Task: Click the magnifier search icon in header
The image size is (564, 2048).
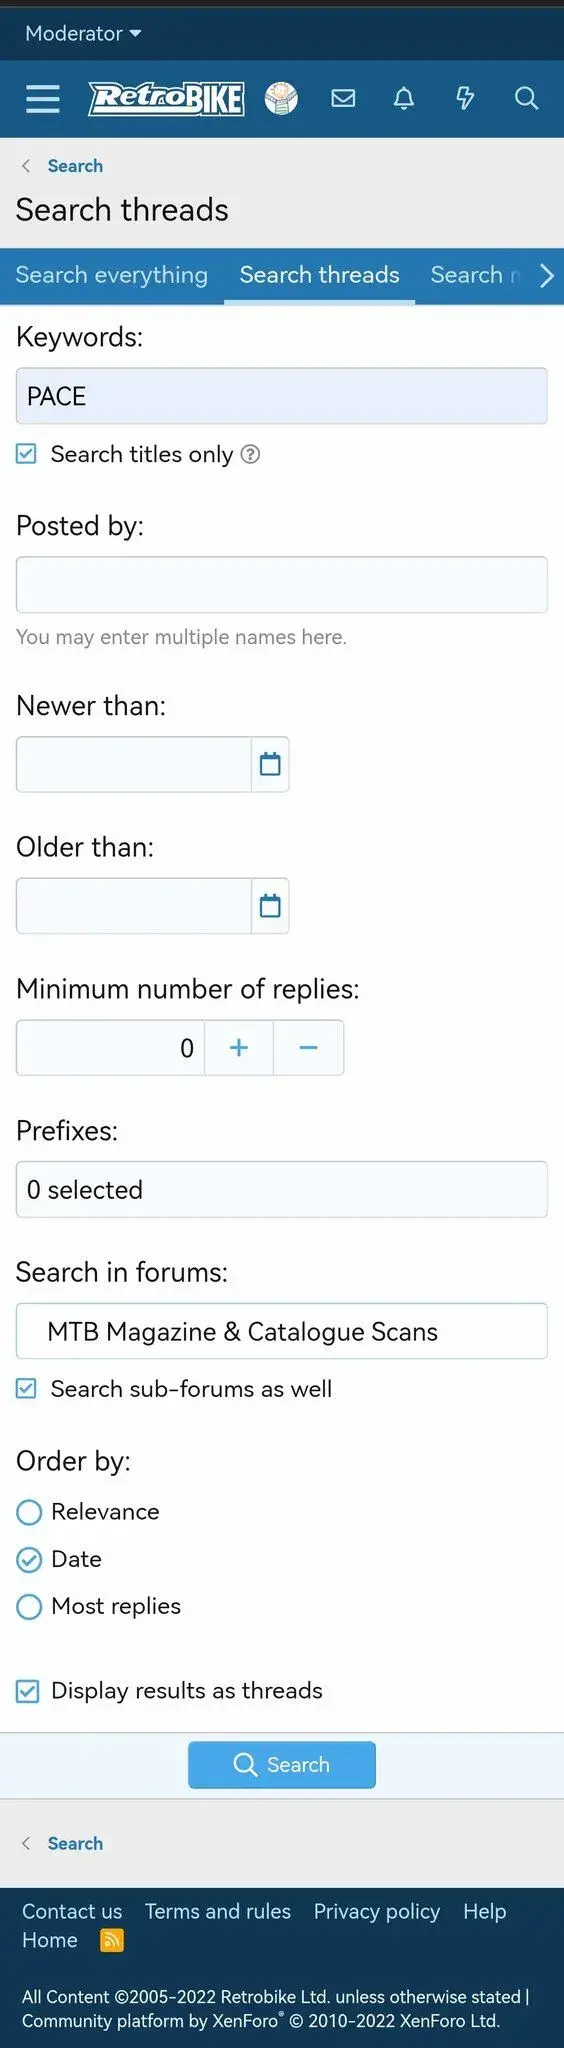Action: pyautogui.click(x=526, y=98)
